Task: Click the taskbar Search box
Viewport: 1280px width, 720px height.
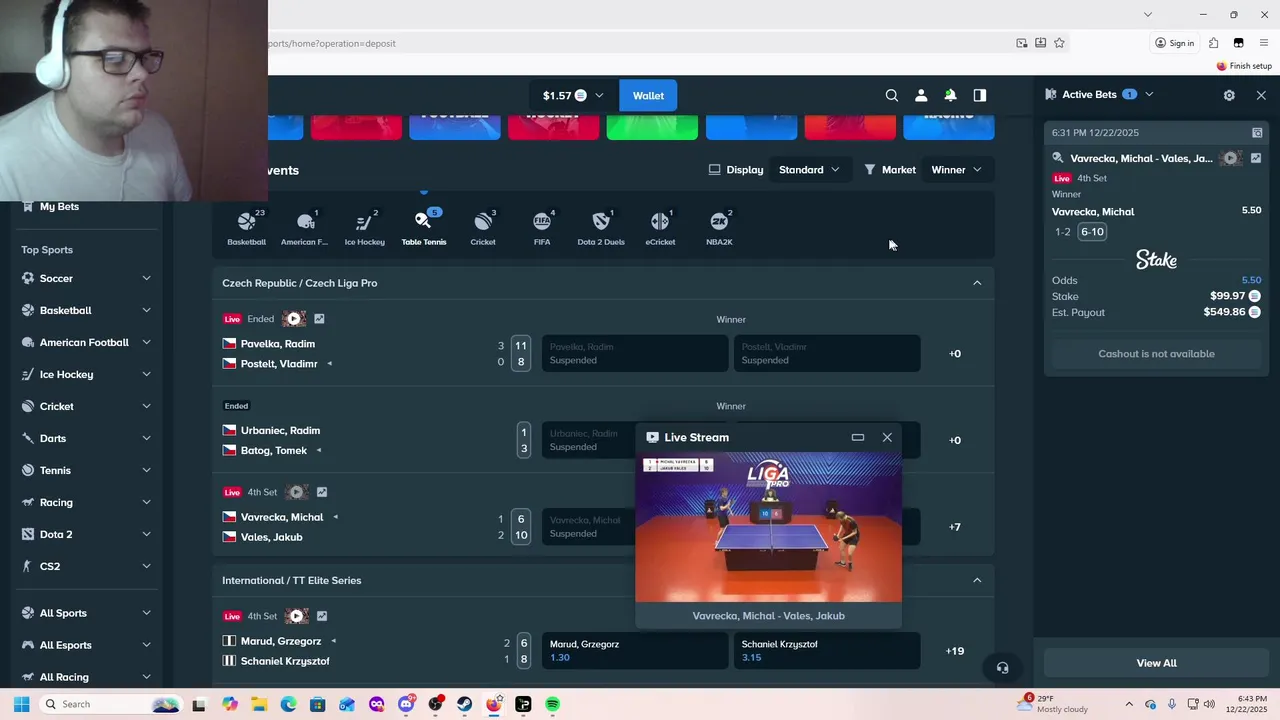Action: coord(110,704)
